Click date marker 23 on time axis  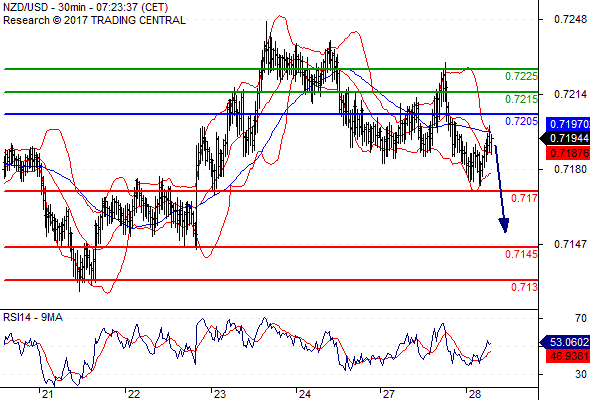point(219,394)
